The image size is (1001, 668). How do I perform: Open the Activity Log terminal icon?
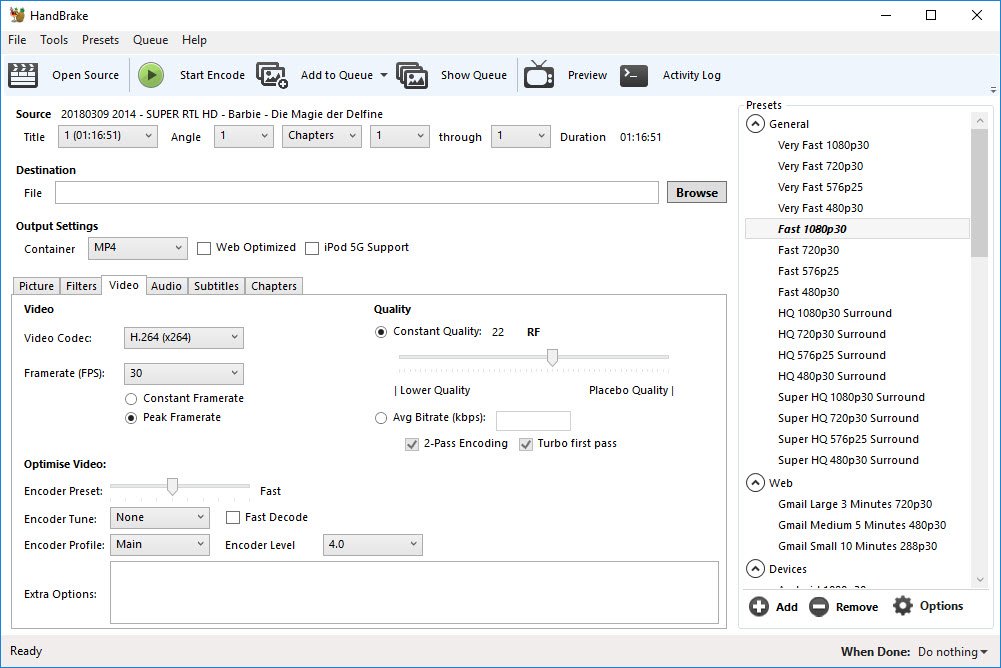pos(634,75)
